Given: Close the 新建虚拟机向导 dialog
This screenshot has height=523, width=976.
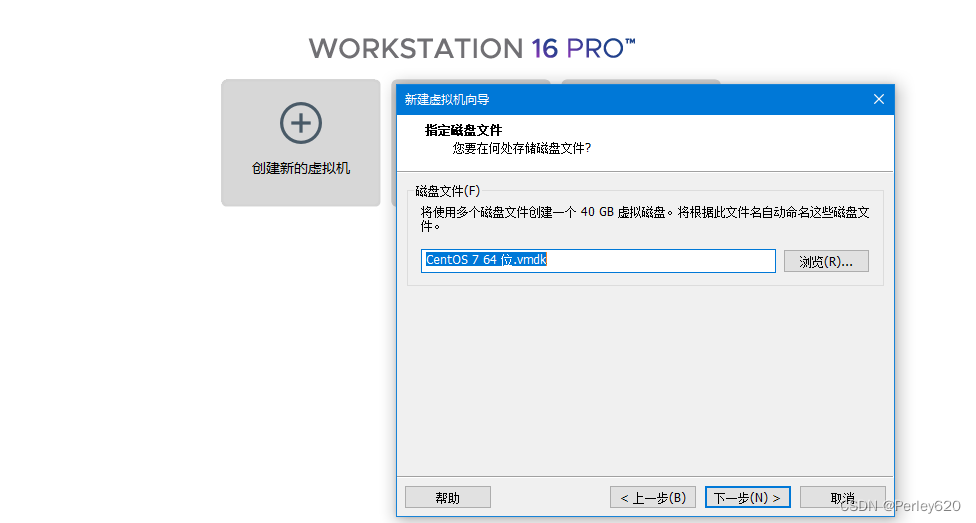Looking at the screenshot, I should [879, 100].
